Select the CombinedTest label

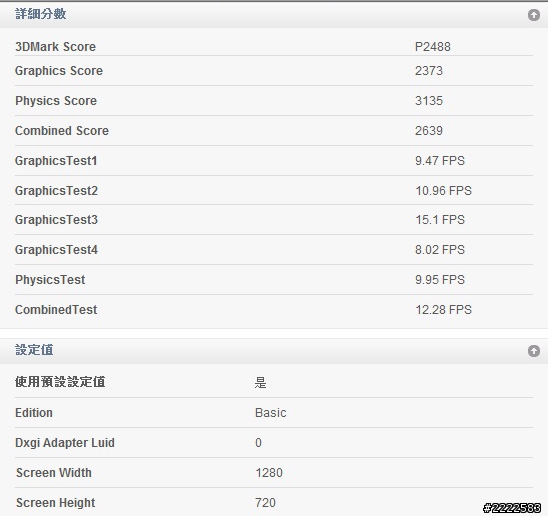tap(56, 310)
